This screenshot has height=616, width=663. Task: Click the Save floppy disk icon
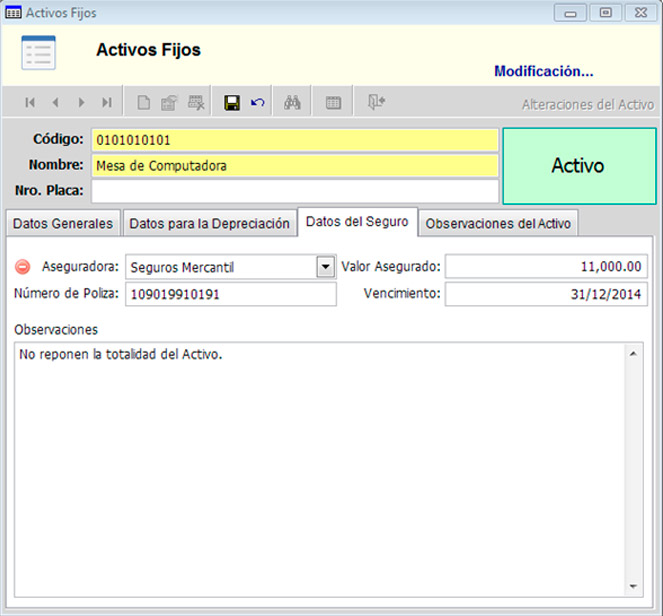point(232,103)
